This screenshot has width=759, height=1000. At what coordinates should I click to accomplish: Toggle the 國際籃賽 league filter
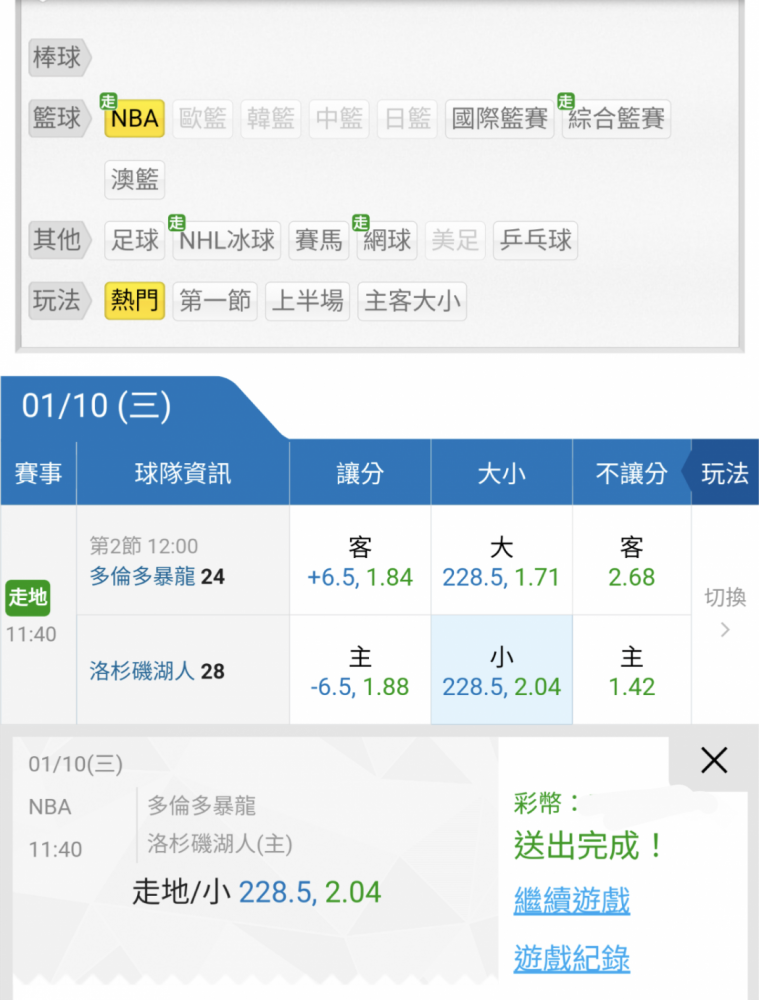coord(499,119)
